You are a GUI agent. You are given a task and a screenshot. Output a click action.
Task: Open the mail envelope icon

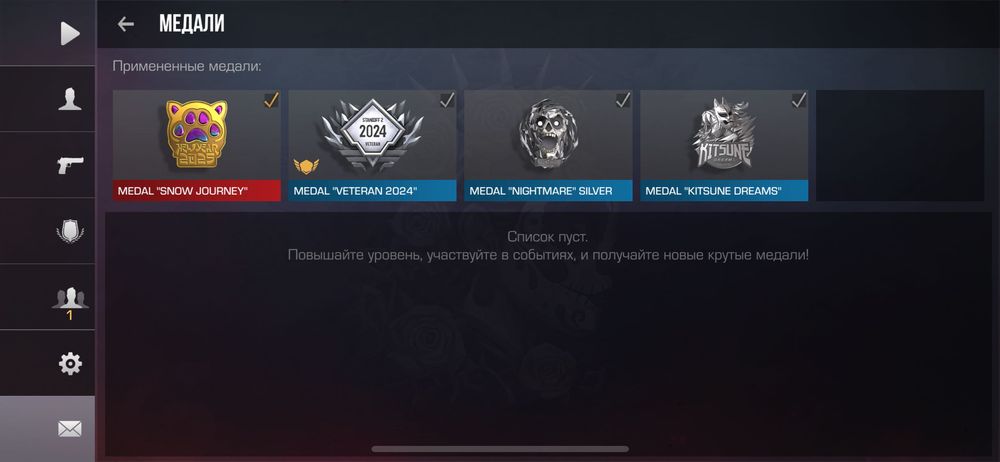click(70, 429)
